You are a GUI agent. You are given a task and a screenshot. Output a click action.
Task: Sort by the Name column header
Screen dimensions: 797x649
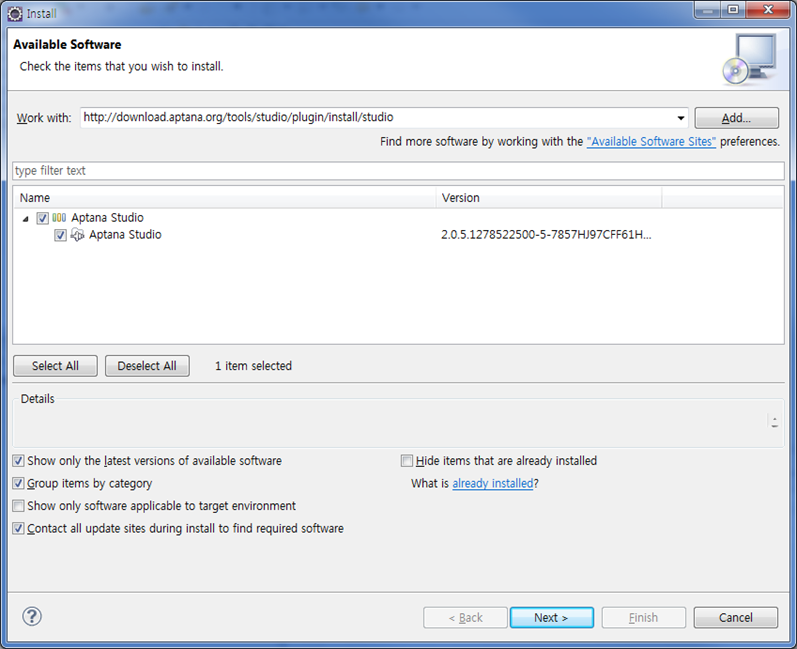click(x=224, y=198)
